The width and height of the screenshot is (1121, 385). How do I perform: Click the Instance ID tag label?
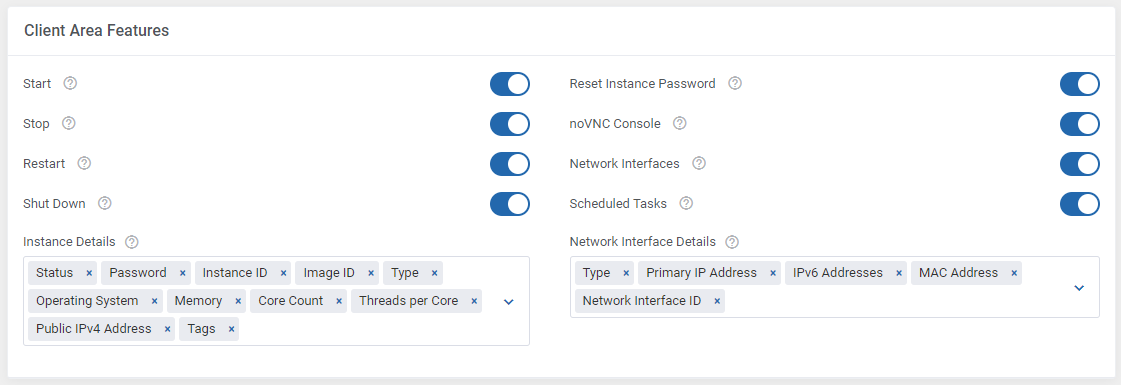tap(235, 273)
